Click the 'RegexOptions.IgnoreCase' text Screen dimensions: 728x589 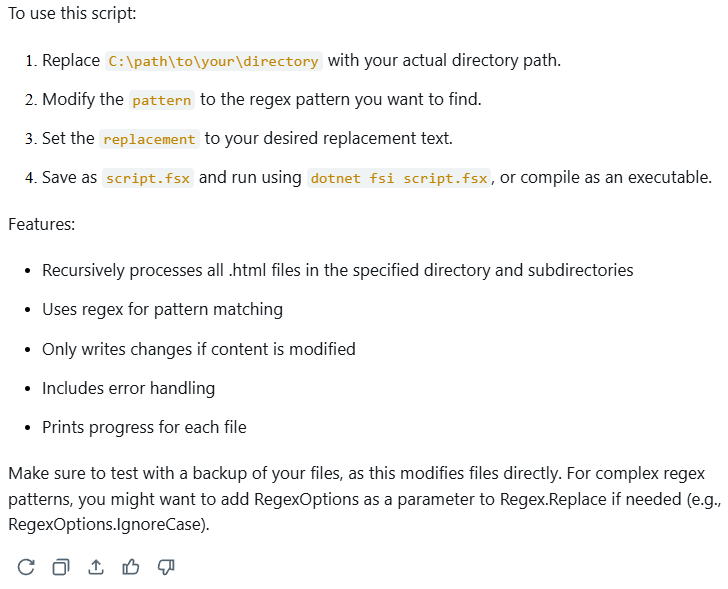106,524
